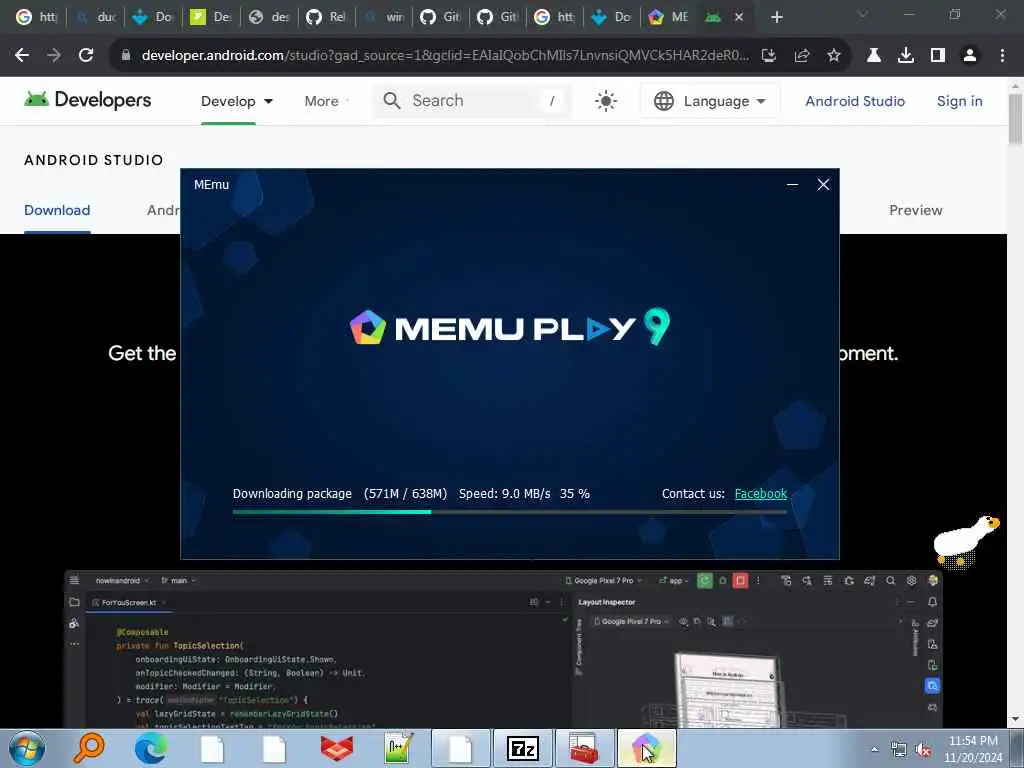Click the MEmu download progress bar
Viewport: 1024px width, 768px height.
click(x=509, y=512)
